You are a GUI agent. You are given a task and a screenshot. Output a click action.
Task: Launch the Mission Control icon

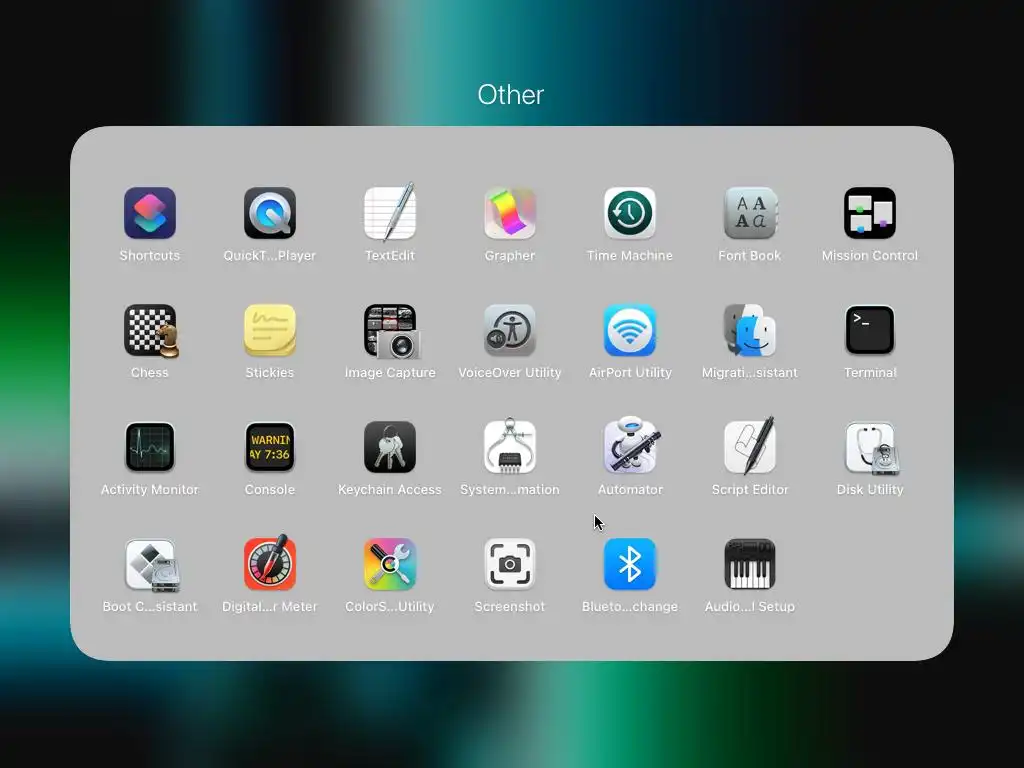tap(870, 213)
